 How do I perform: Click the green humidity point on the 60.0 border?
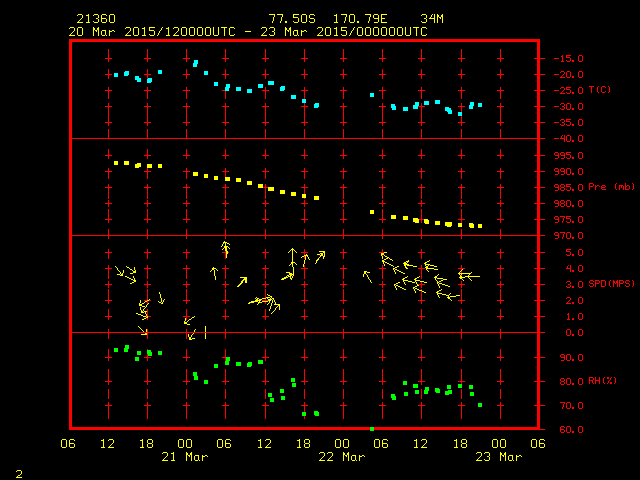(372, 429)
